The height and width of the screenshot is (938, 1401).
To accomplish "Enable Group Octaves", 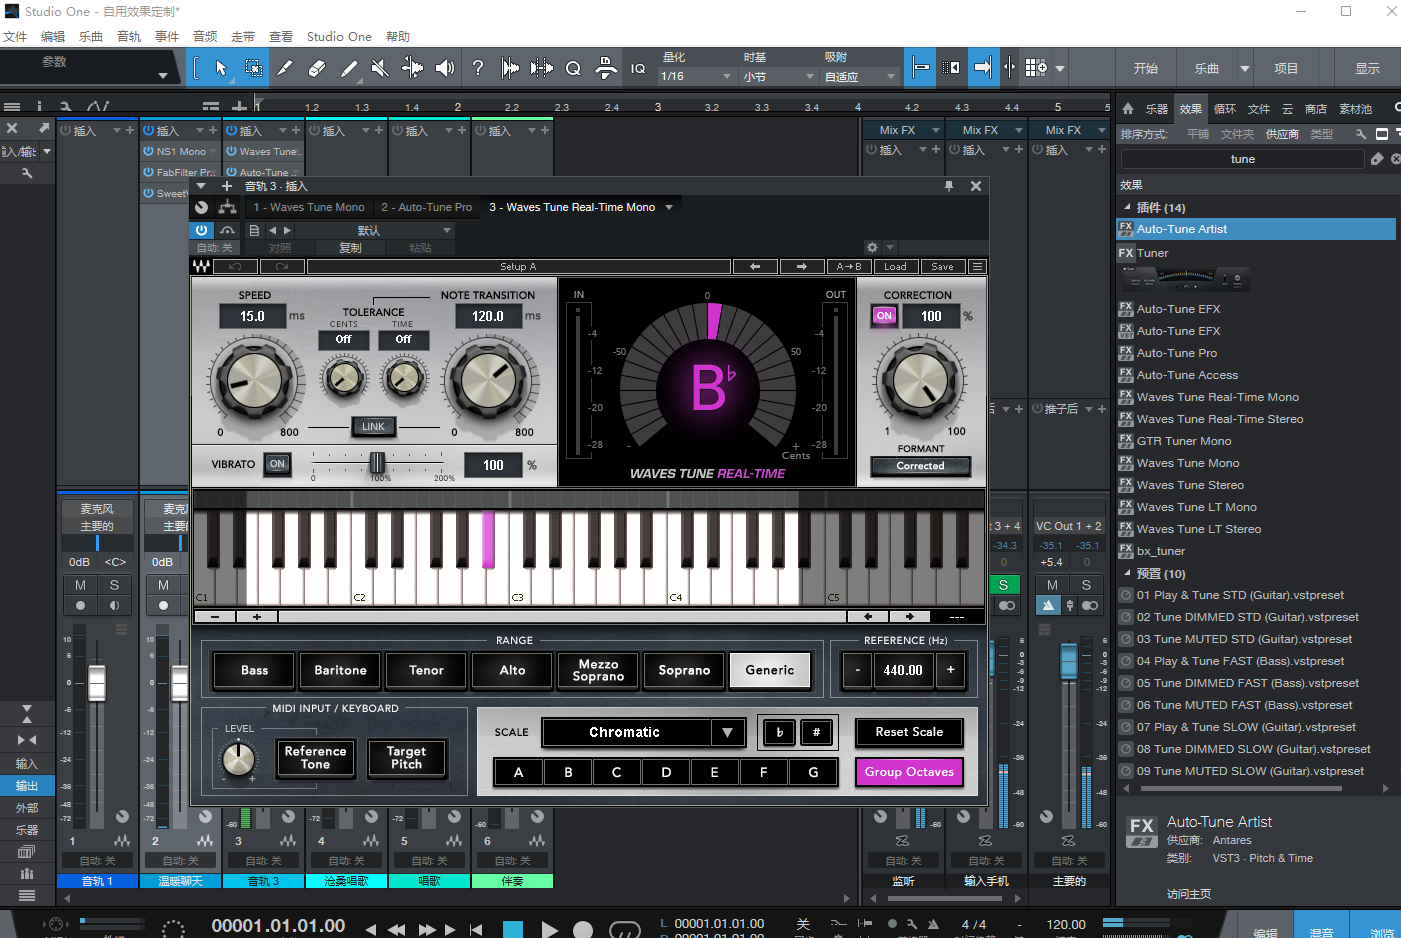I will (x=909, y=772).
